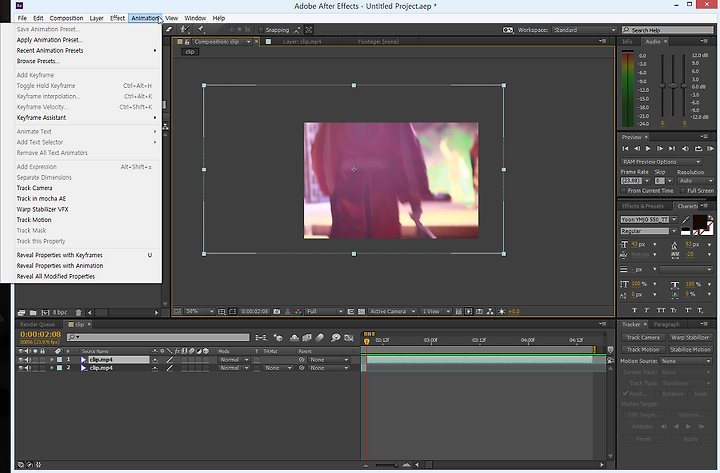Open the File menu

click(x=22, y=18)
